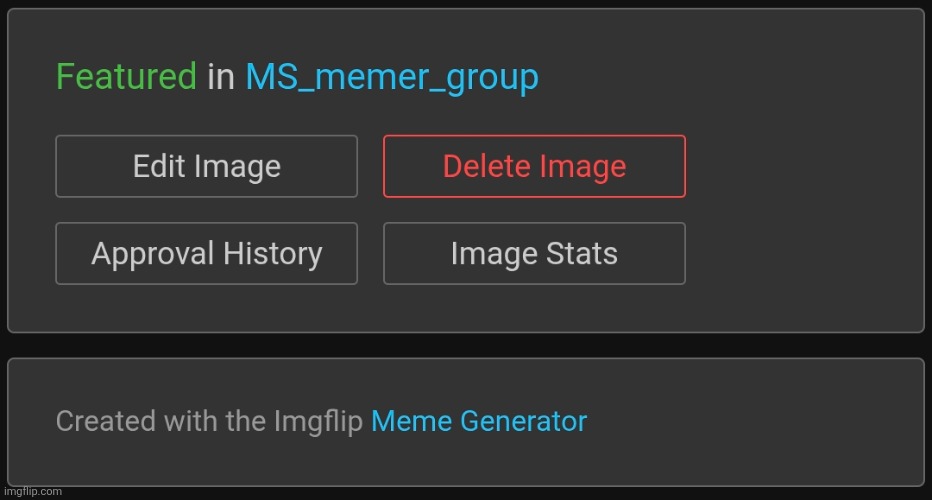Click the word 'Approval' on its button
932x500 pixels.
155,254
